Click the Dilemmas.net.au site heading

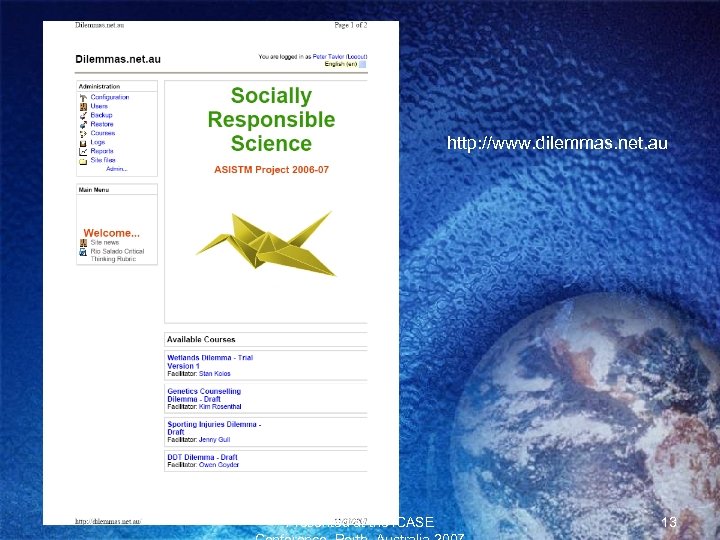[x=118, y=59]
